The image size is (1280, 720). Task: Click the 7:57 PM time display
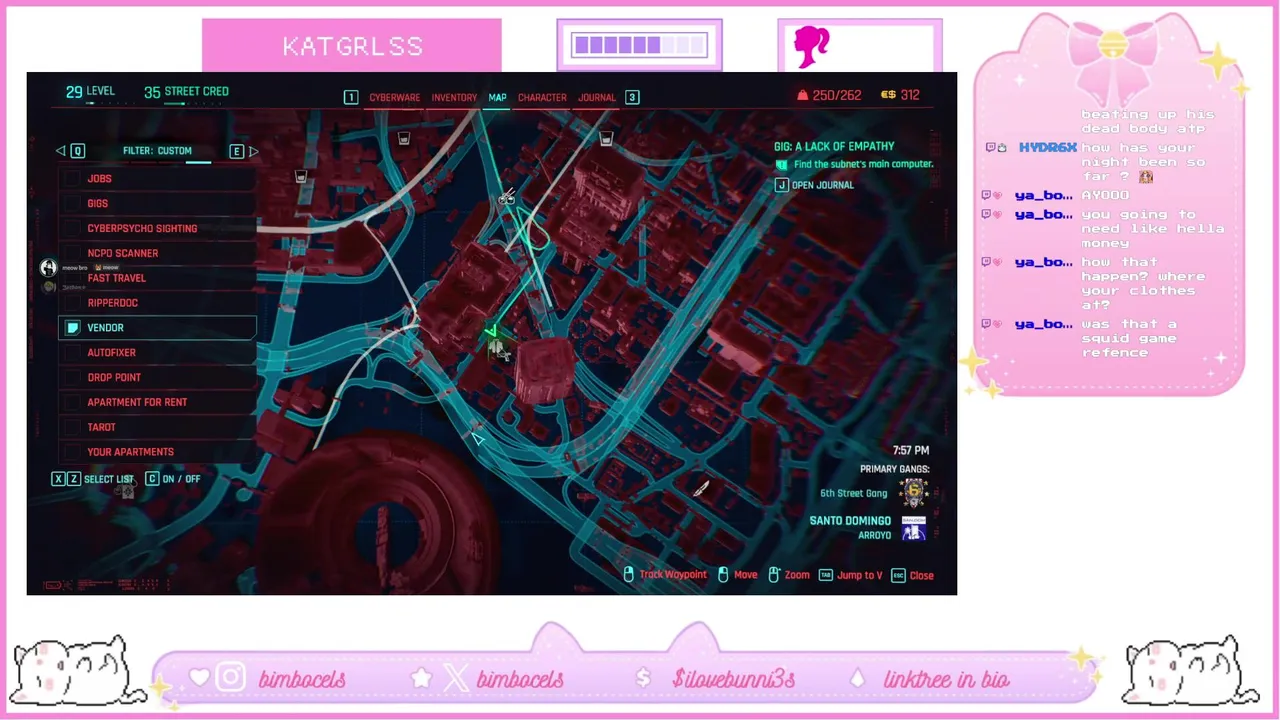coord(909,451)
